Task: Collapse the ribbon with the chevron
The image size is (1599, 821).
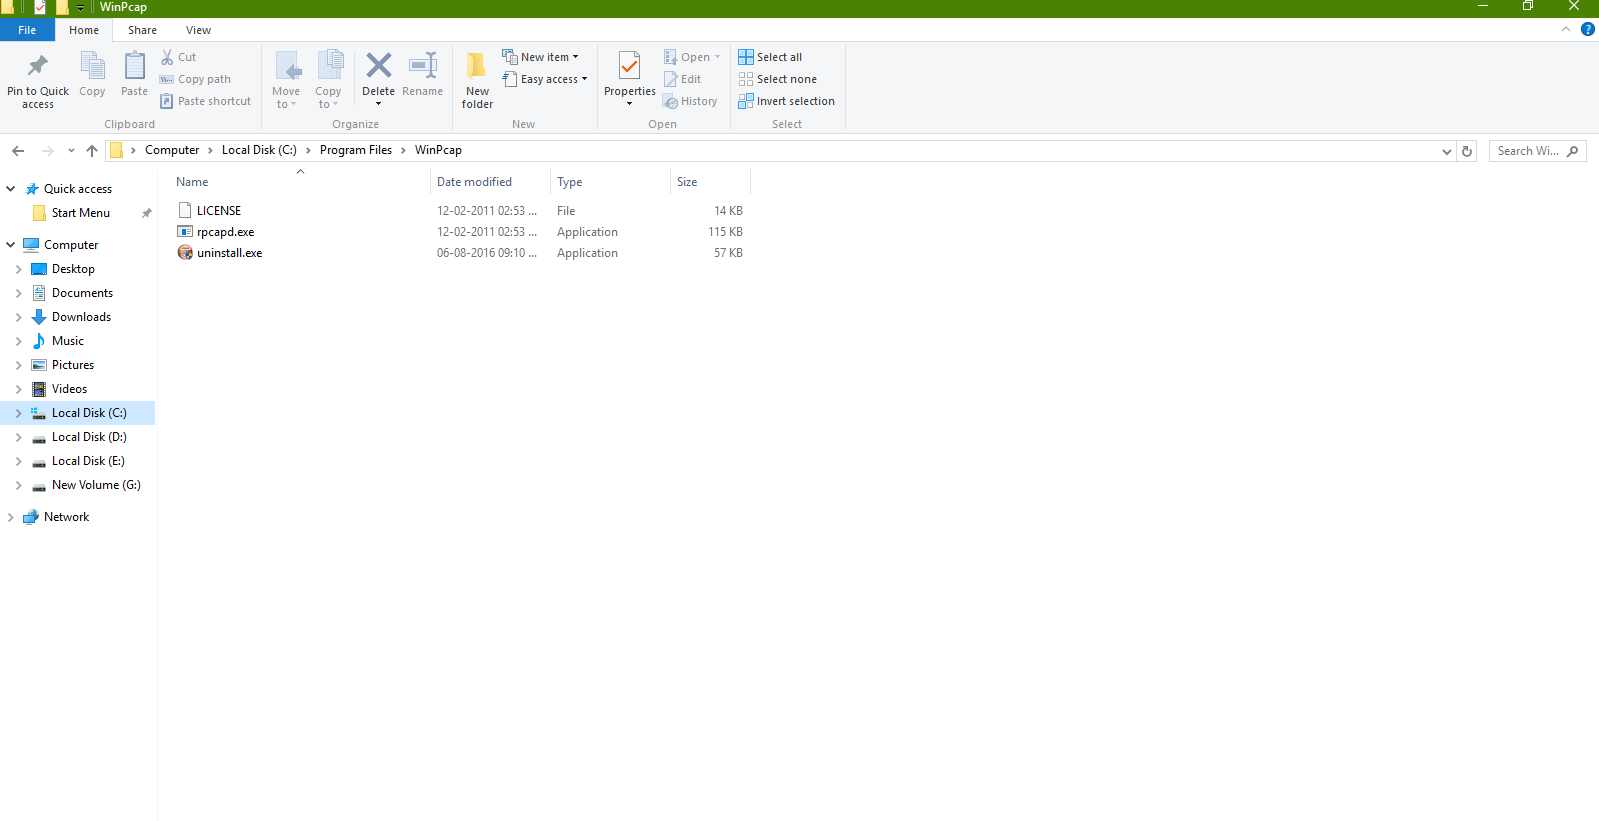Action: click(1566, 29)
